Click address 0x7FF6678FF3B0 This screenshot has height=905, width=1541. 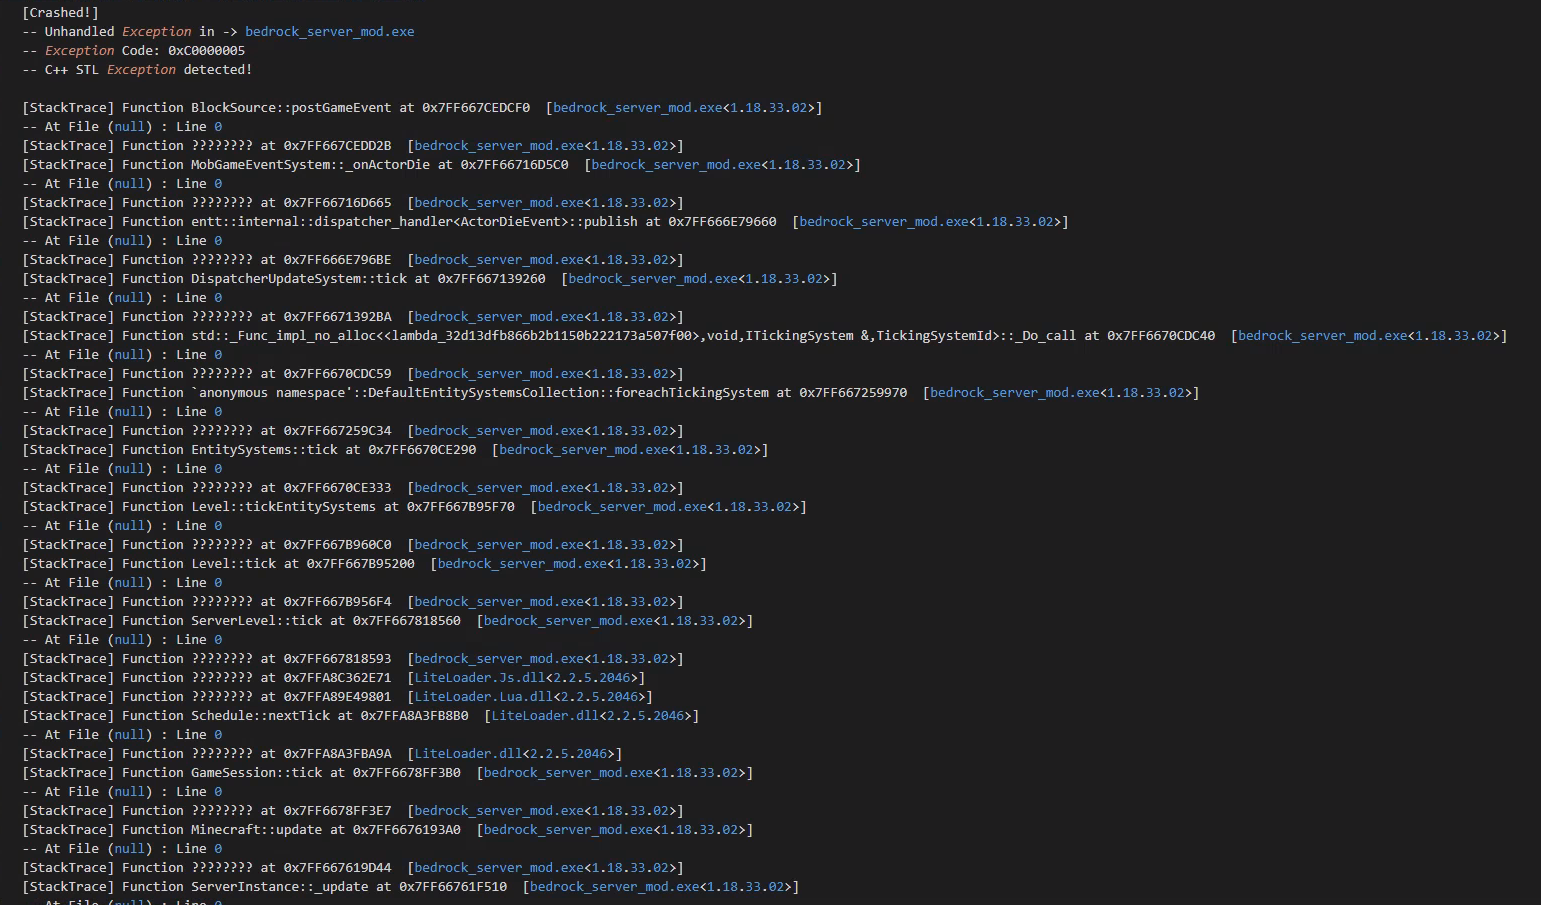[x=406, y=773]
